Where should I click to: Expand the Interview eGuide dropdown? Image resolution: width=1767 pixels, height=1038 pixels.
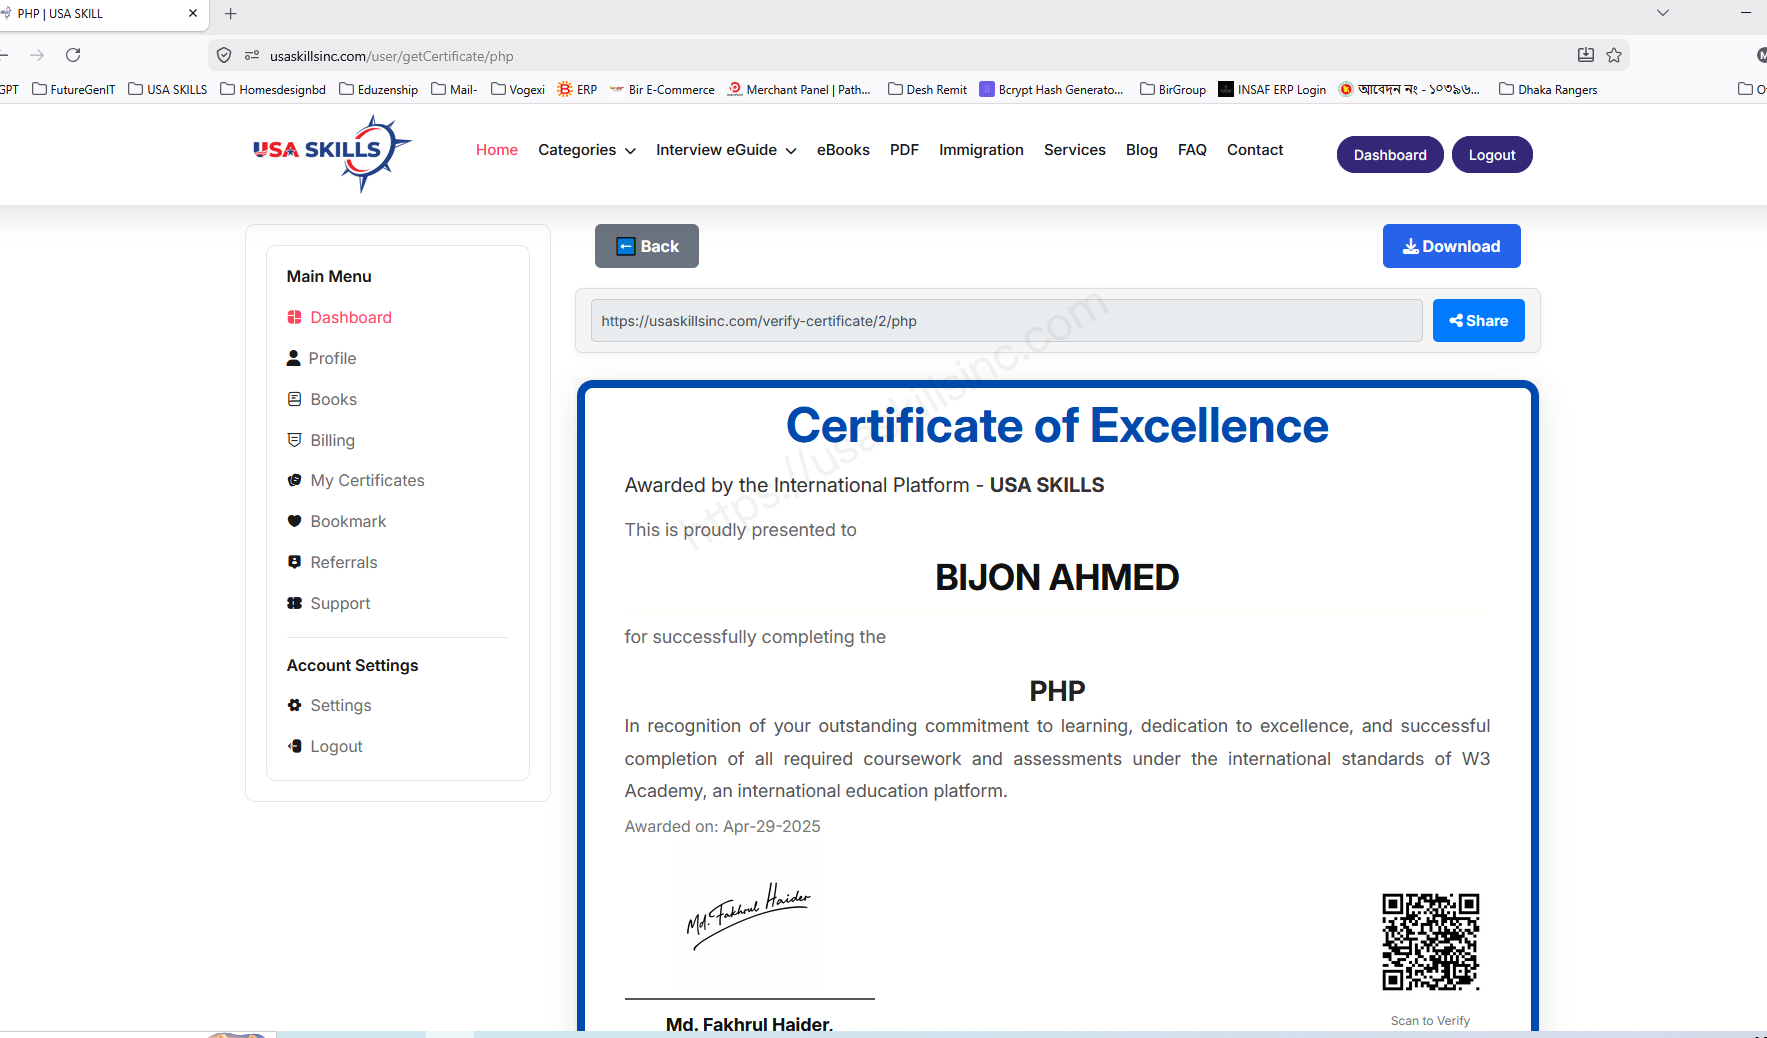726,150
